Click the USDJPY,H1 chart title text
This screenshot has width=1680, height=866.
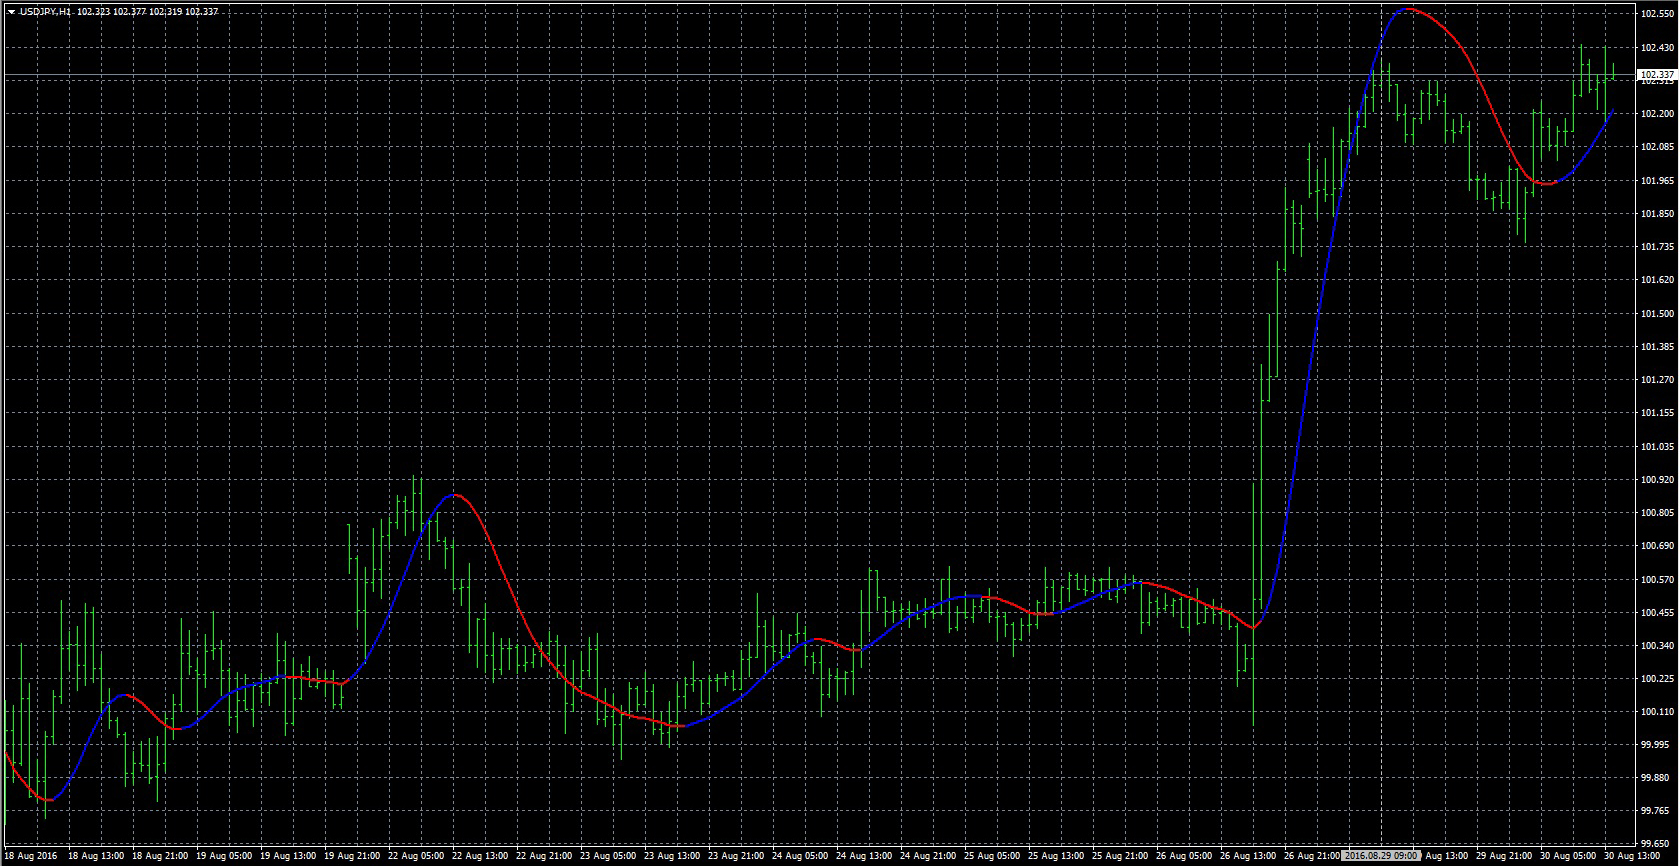[45, 12]
